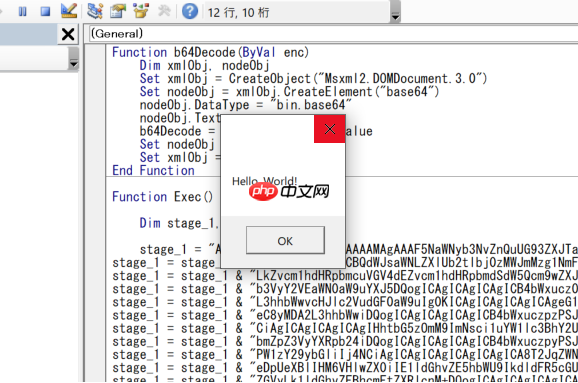The width and height of the screenshot is (578, 383).
Task: Open the Object Browser icon
Action: (x=141, y=11)
